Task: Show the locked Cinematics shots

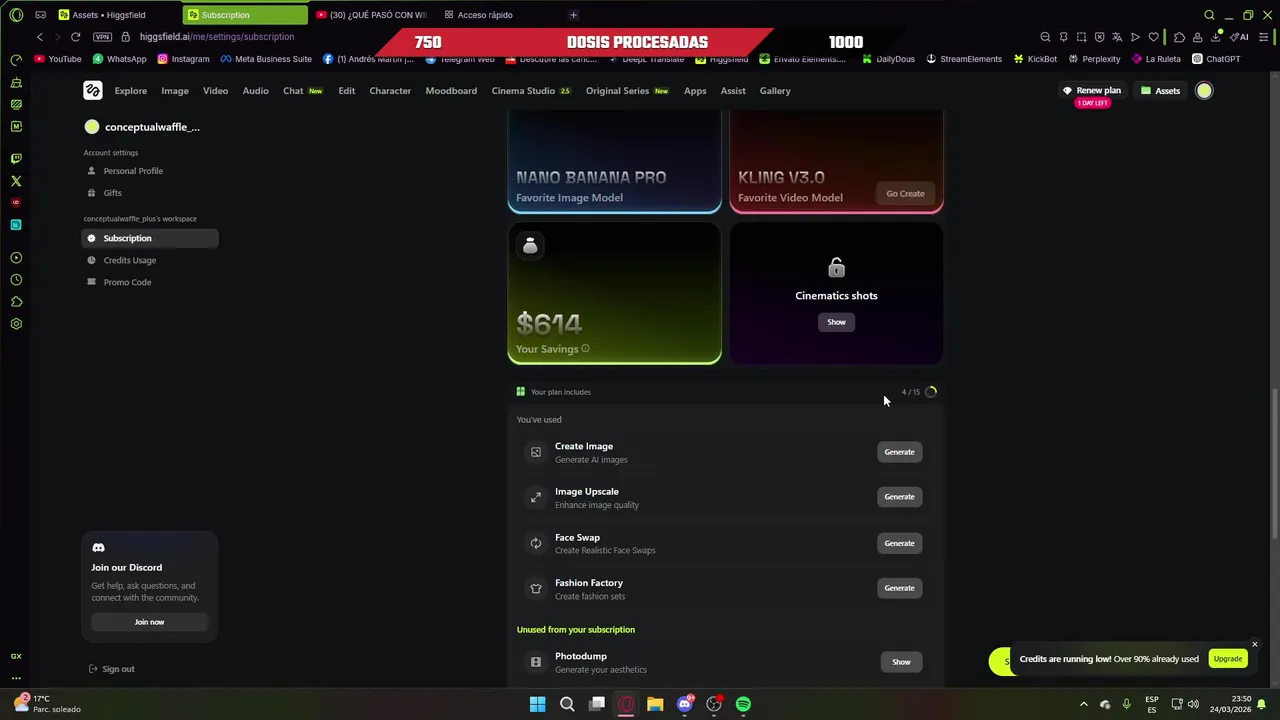Action: 836,322
